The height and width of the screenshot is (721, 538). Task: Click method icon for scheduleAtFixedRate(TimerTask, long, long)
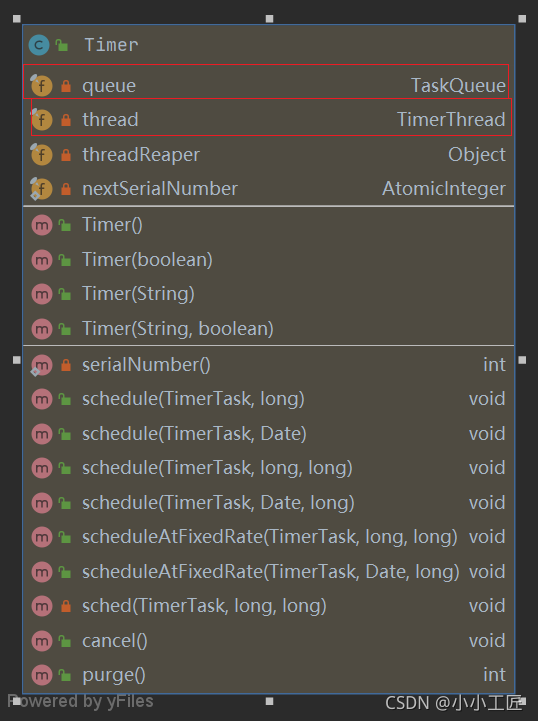42,537
